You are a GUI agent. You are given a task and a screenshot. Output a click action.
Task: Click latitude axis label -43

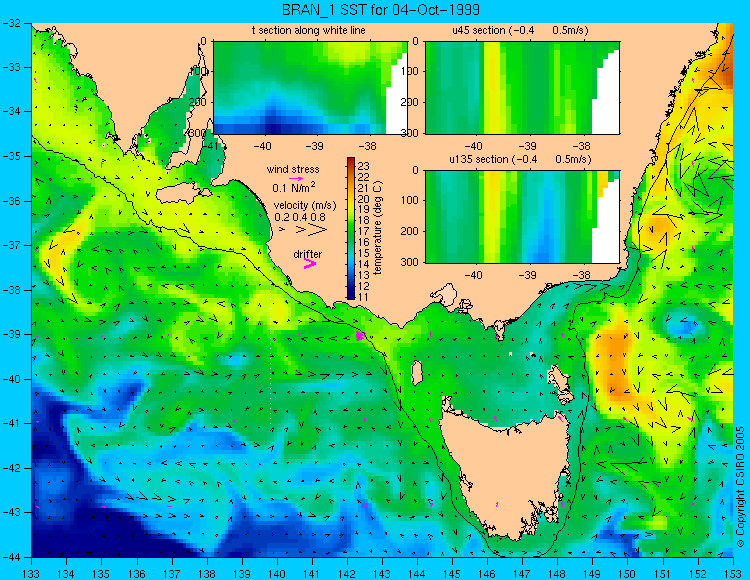click(x=11, y=513)
